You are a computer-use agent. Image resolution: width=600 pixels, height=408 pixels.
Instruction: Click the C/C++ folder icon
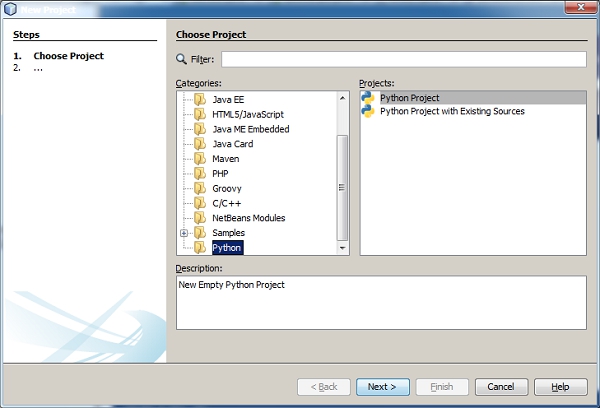coord(200,203)
